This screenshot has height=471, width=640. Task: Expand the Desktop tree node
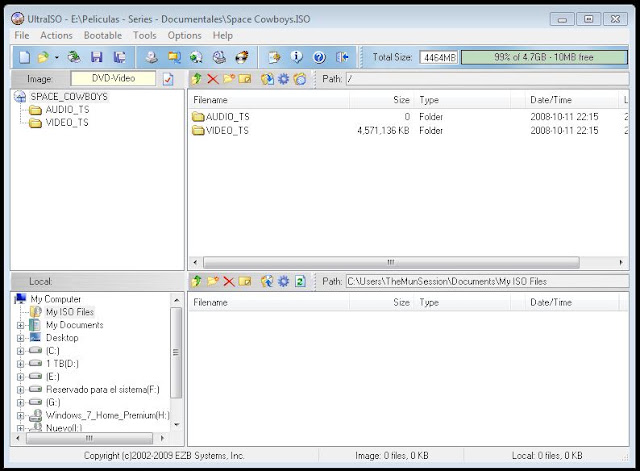coord(20,338)
